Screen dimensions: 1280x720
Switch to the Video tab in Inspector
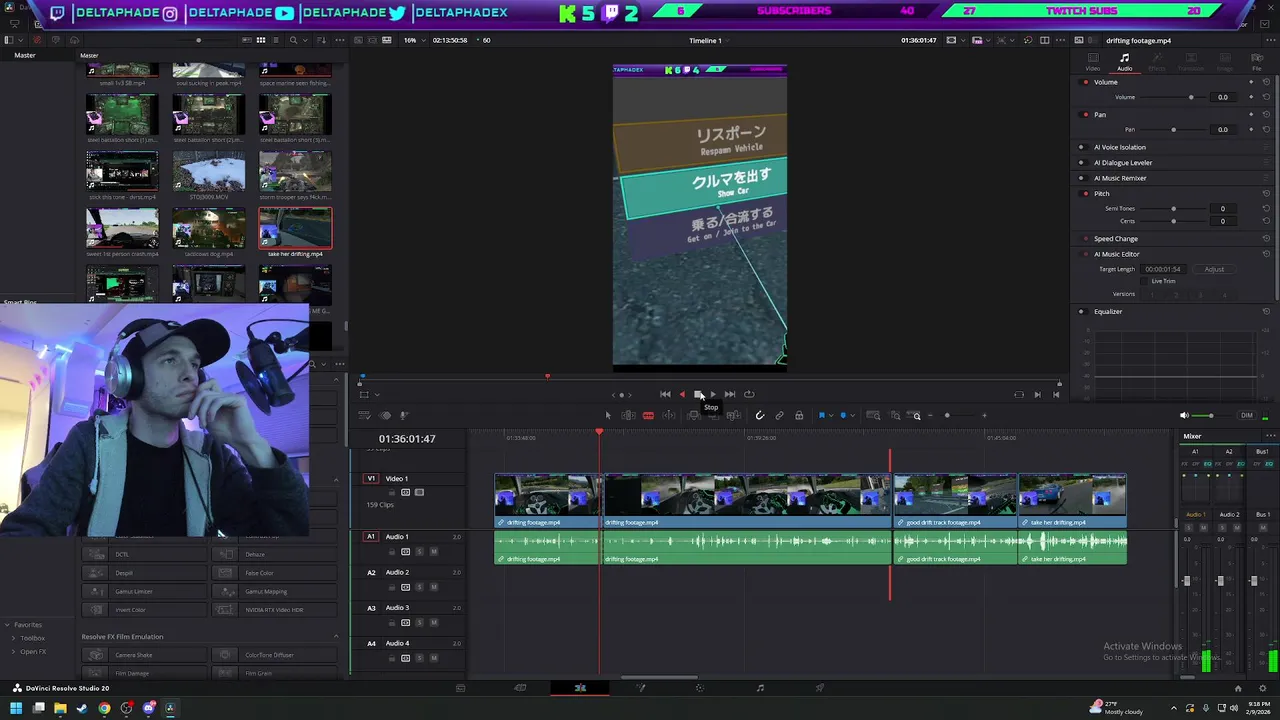click(1092, 62)
